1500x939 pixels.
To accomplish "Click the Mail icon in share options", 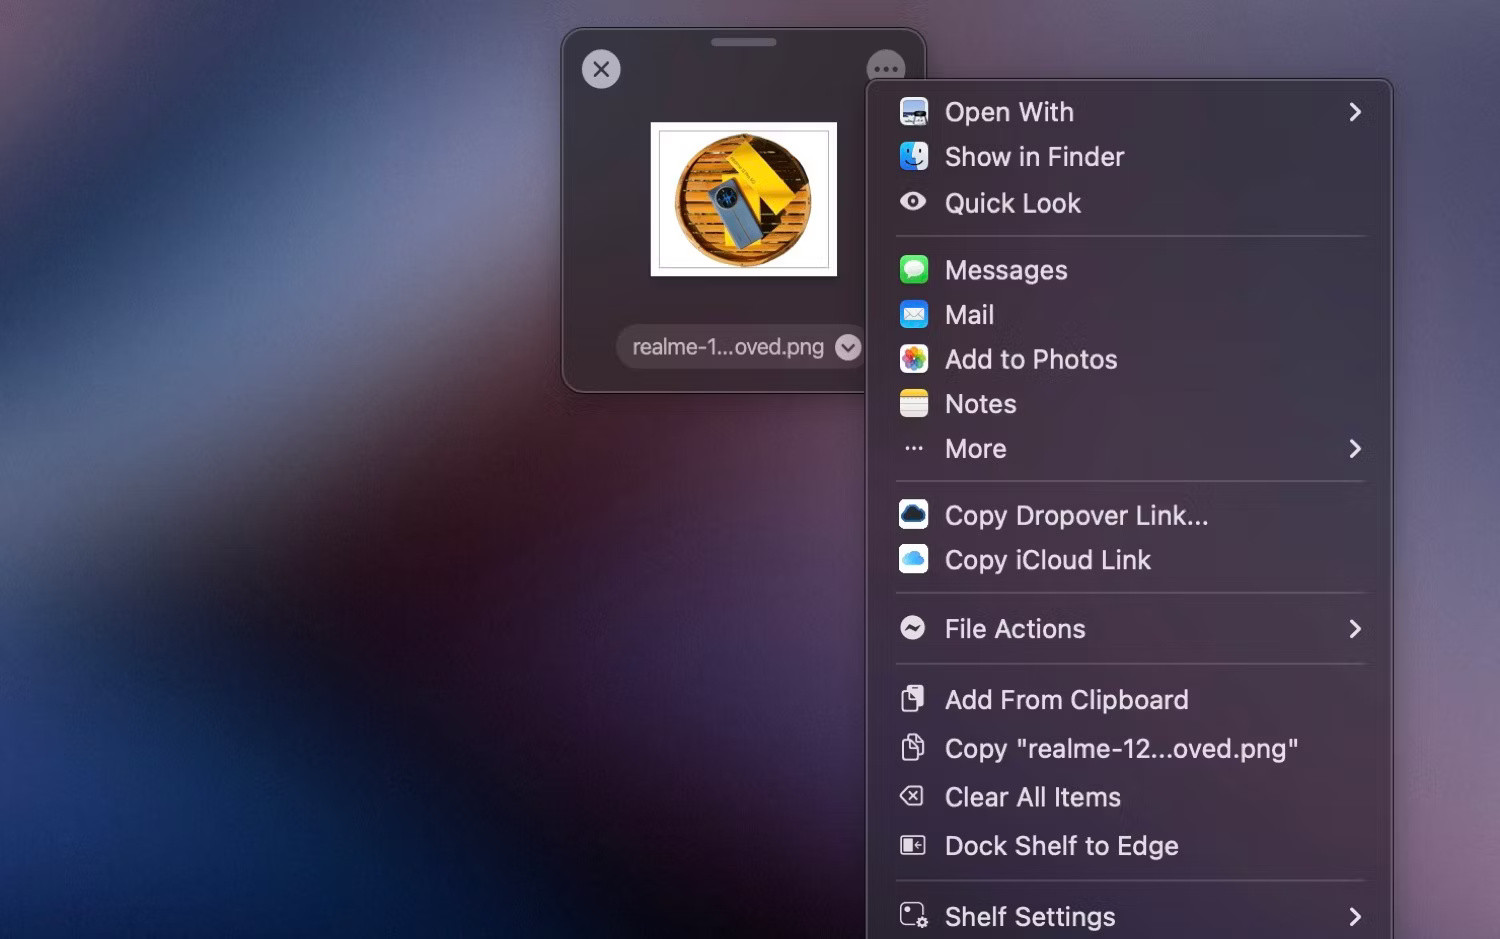I will coord(913,314).
